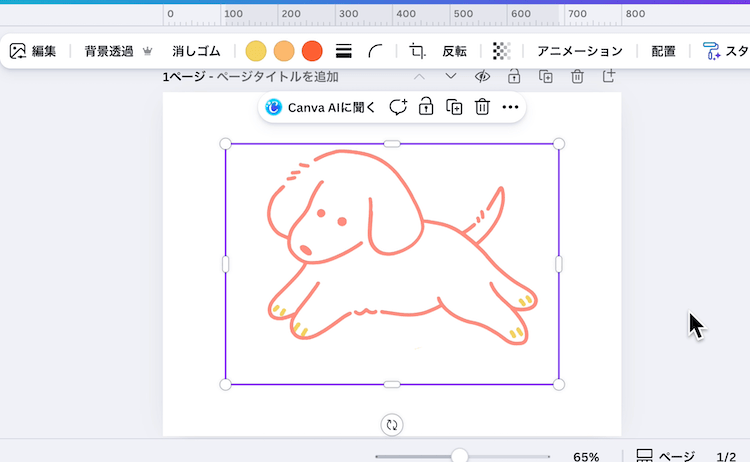Screen dimensions: 750x462
Task: Open the 編集 image edit button
Action: pos(33,51)
